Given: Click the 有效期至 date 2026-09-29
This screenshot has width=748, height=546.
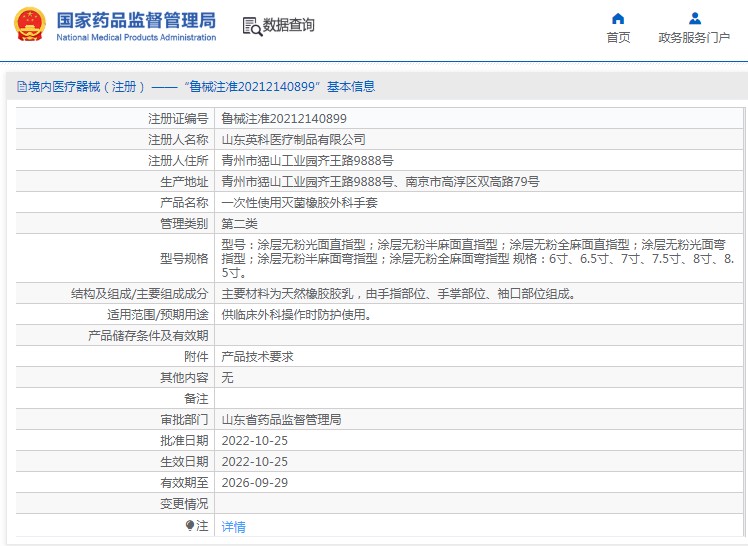Looking at the screenshot, I should [254, 483].
